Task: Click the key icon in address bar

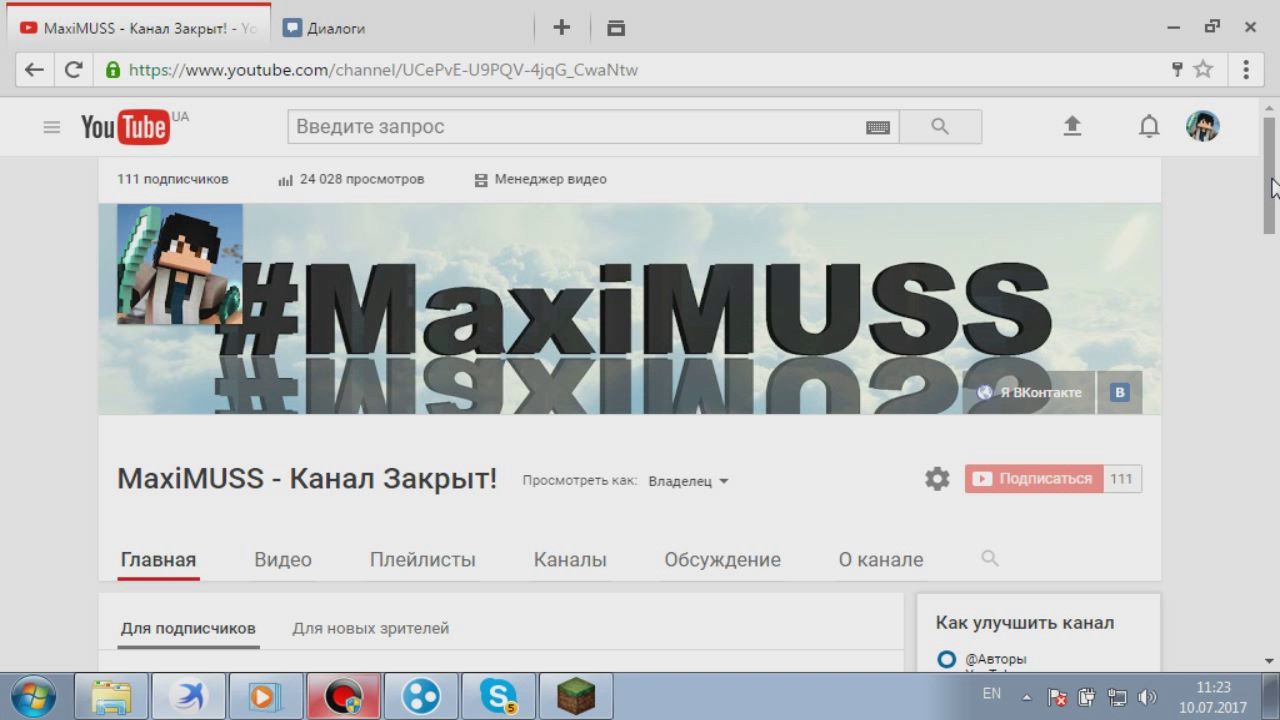Action: coord(1177,69)
